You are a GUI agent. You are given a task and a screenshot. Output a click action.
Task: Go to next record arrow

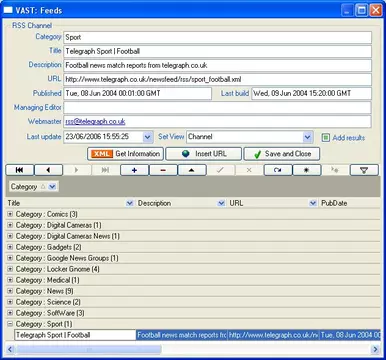click(x=77, y=170)
